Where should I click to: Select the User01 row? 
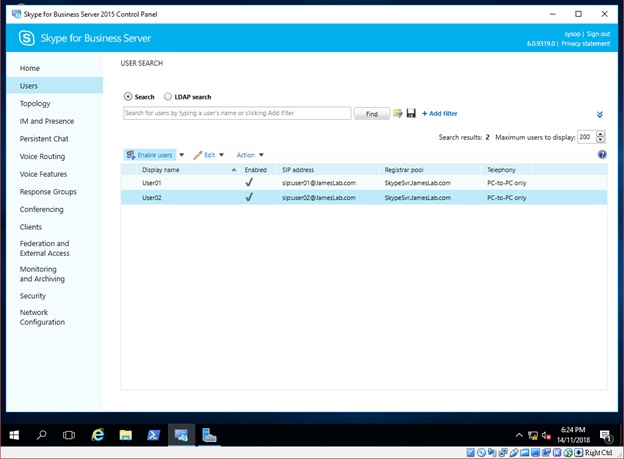point(364,183)
